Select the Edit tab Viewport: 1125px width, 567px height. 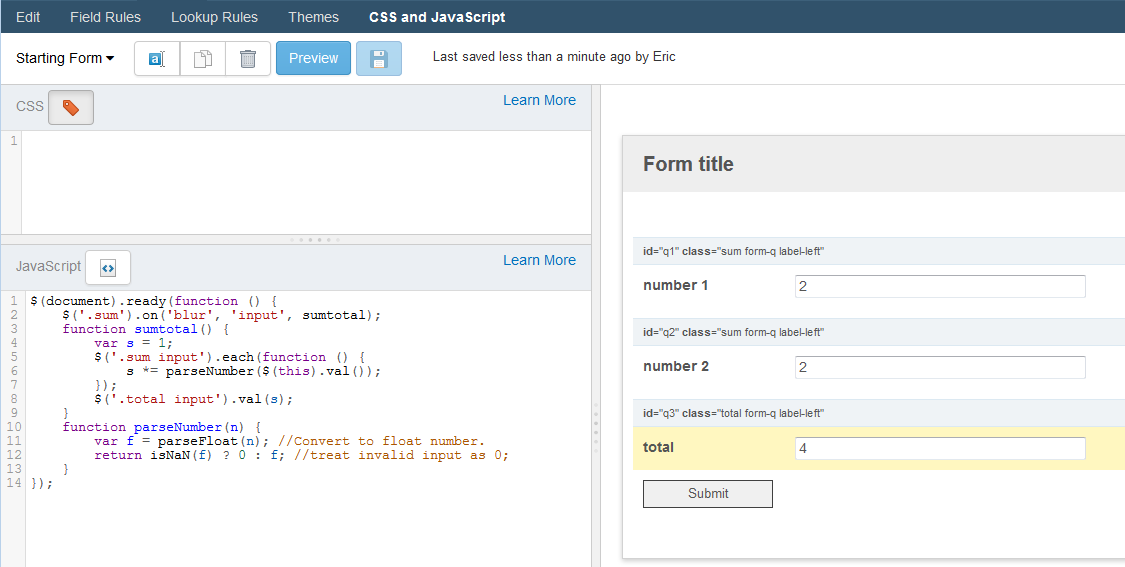28,17
